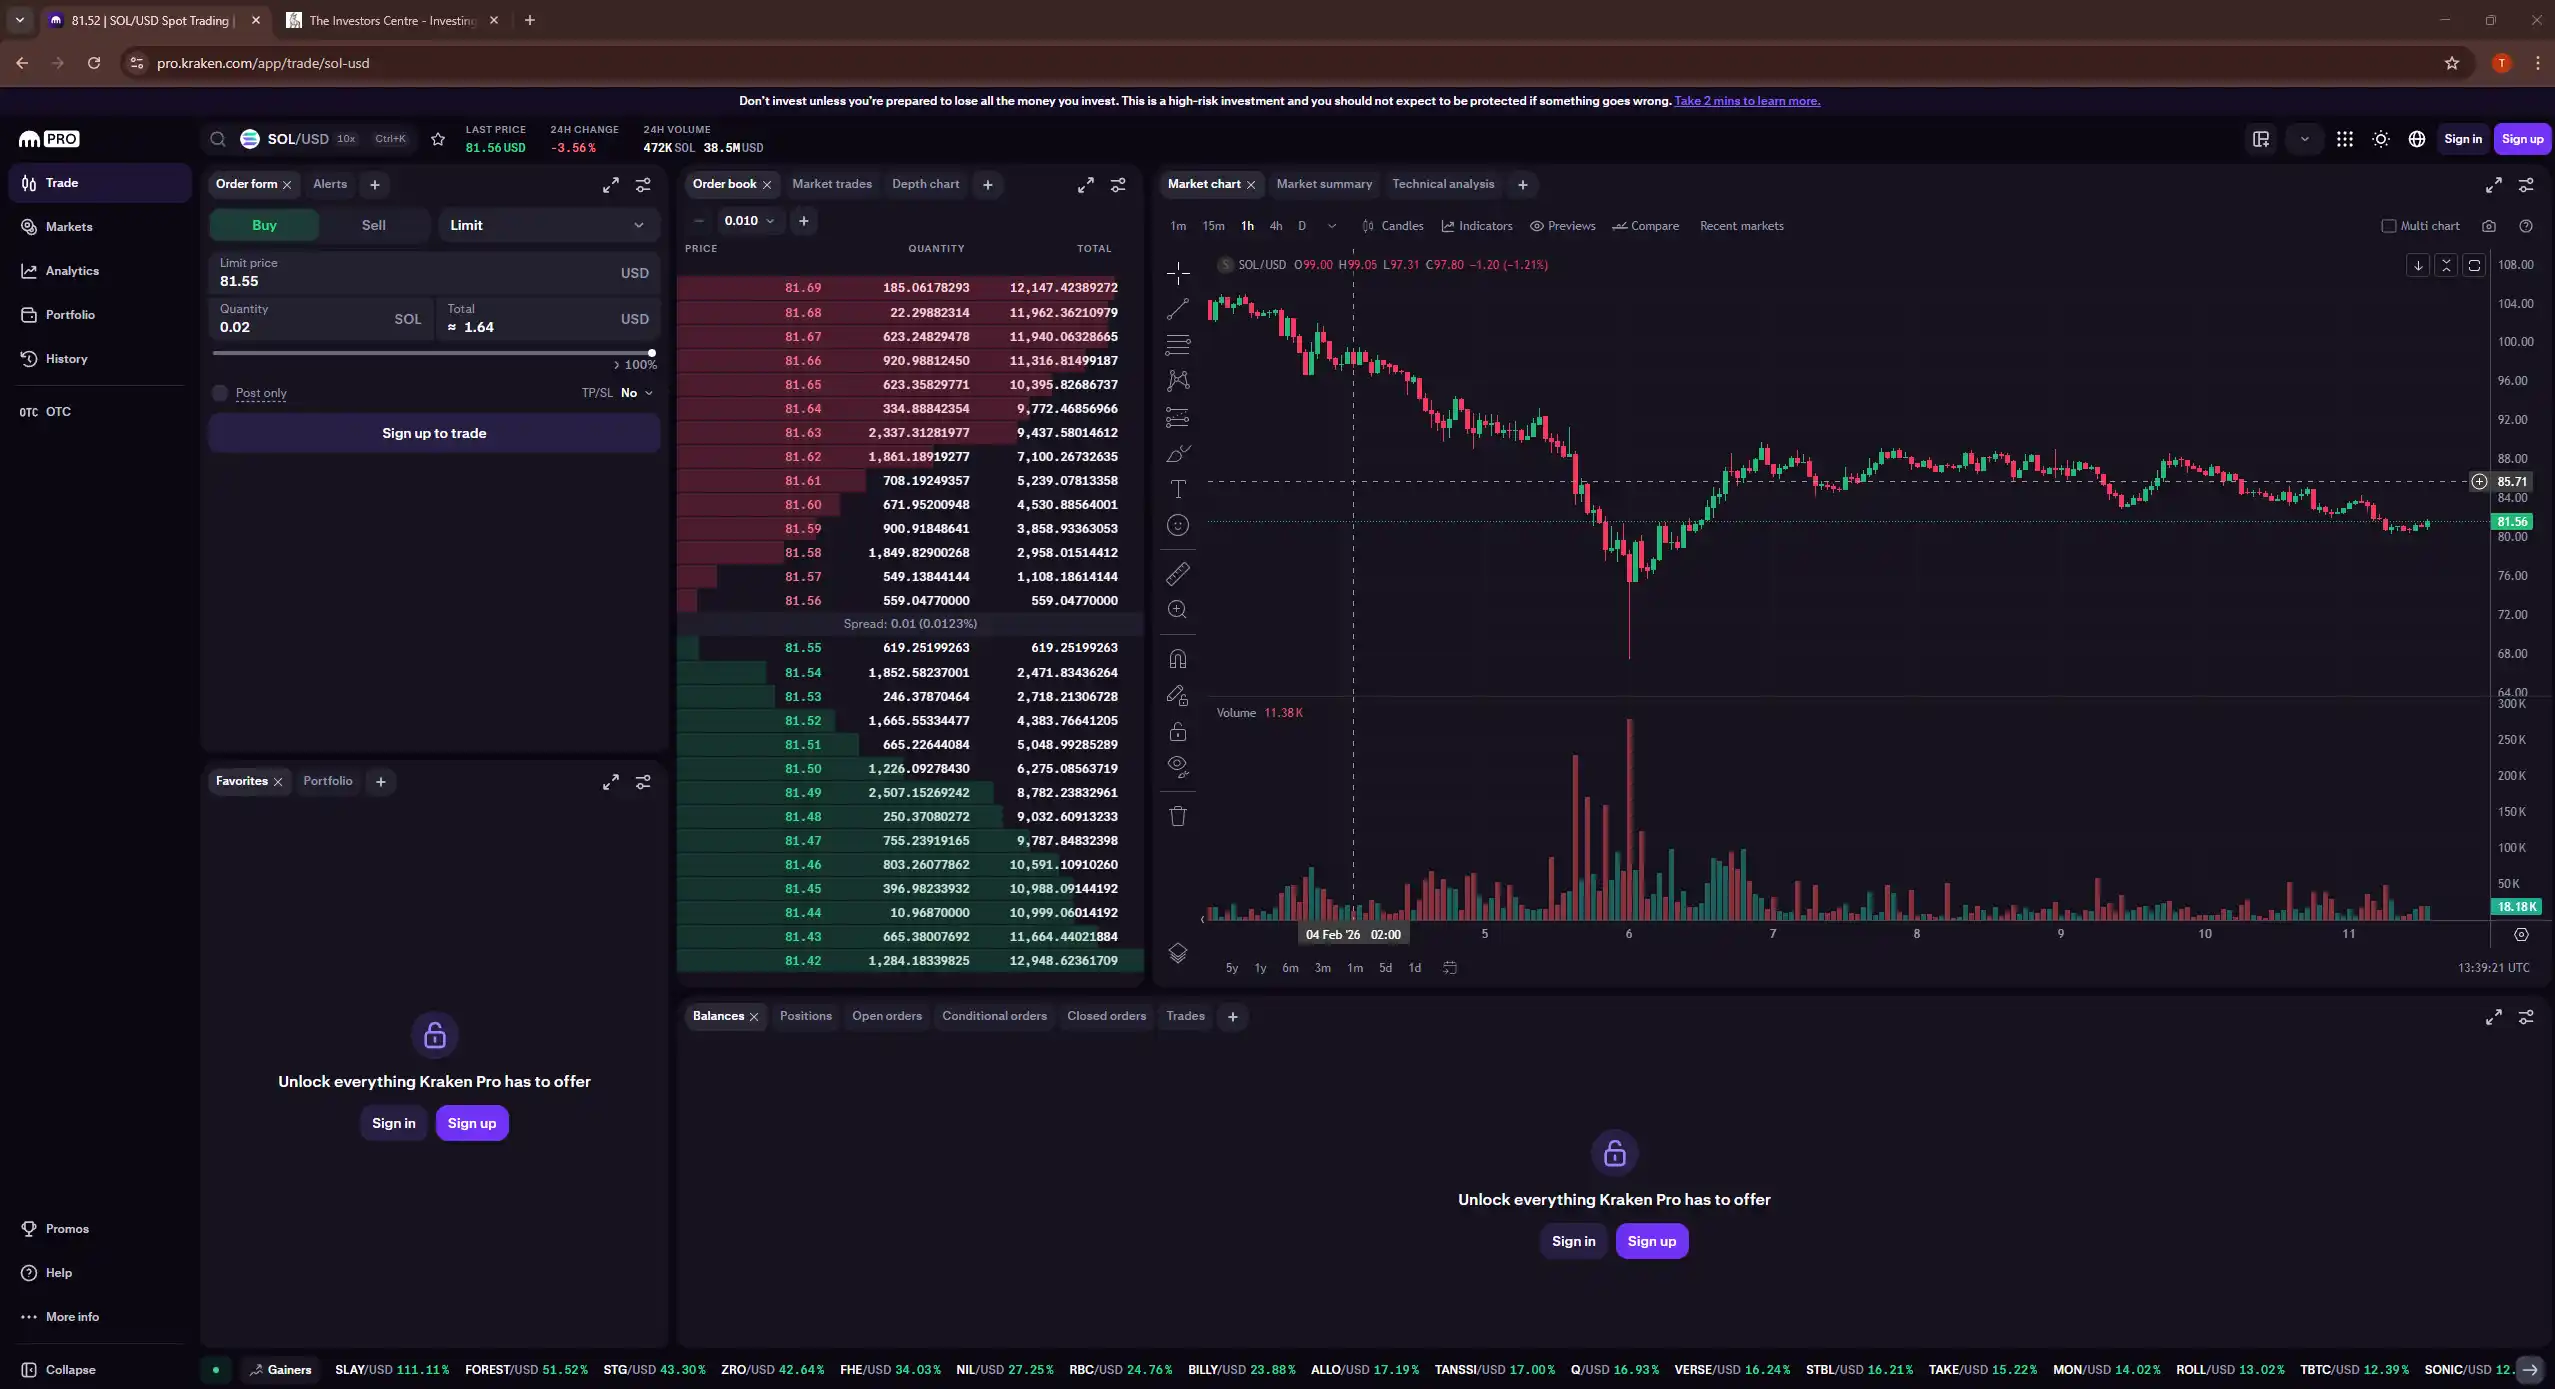Select the forecasting and measurement tool
This screenshot has width=2555, height=1389.
pos(1178,417)
